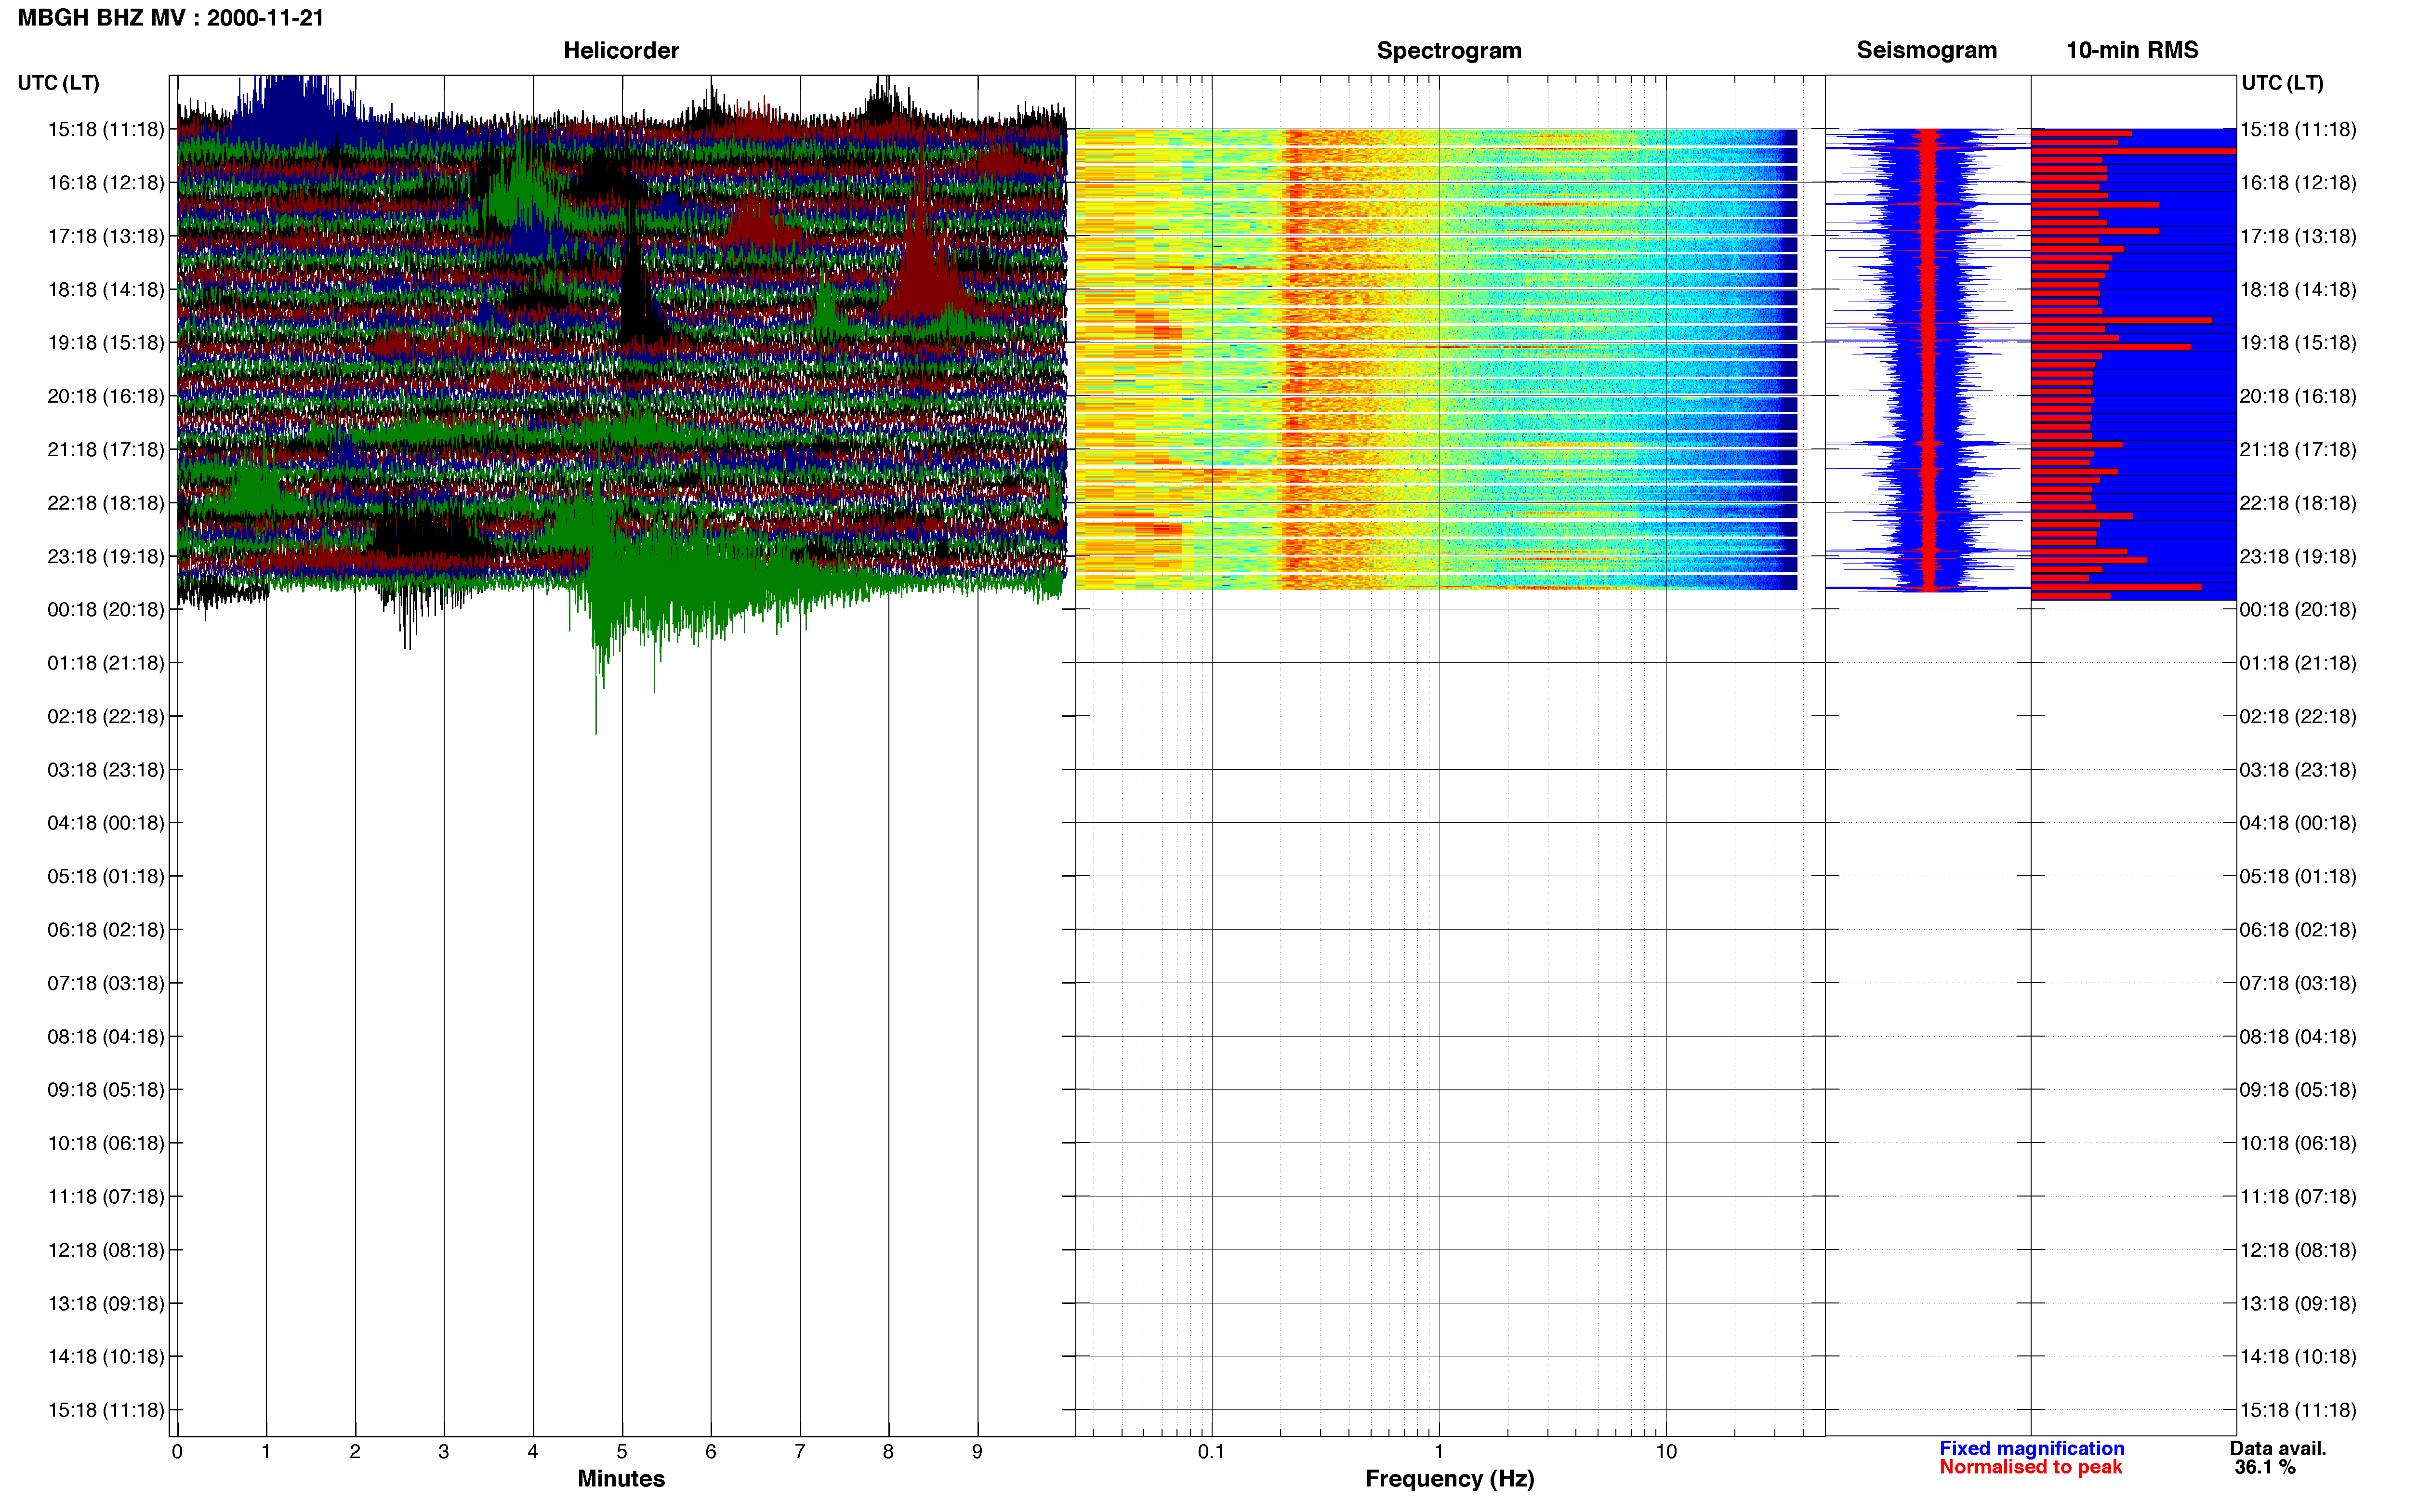Screen dimensions: 2418x1512
Task: Click the left '15:18 (11:18)' label at bottom
Action: tap(106, 1410)
